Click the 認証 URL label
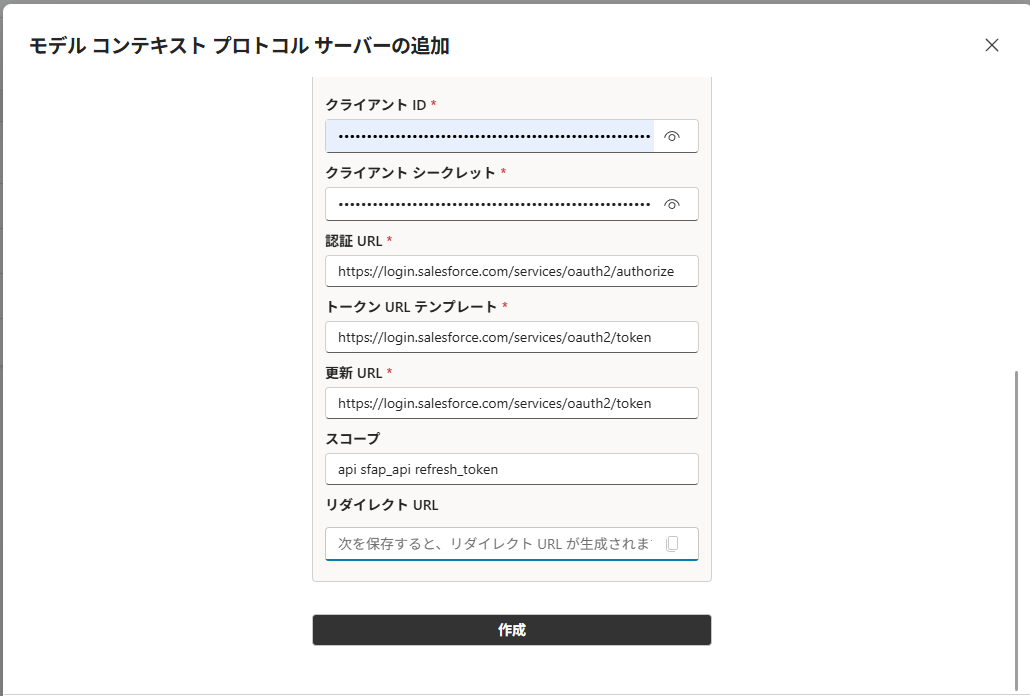 (354, 241)
